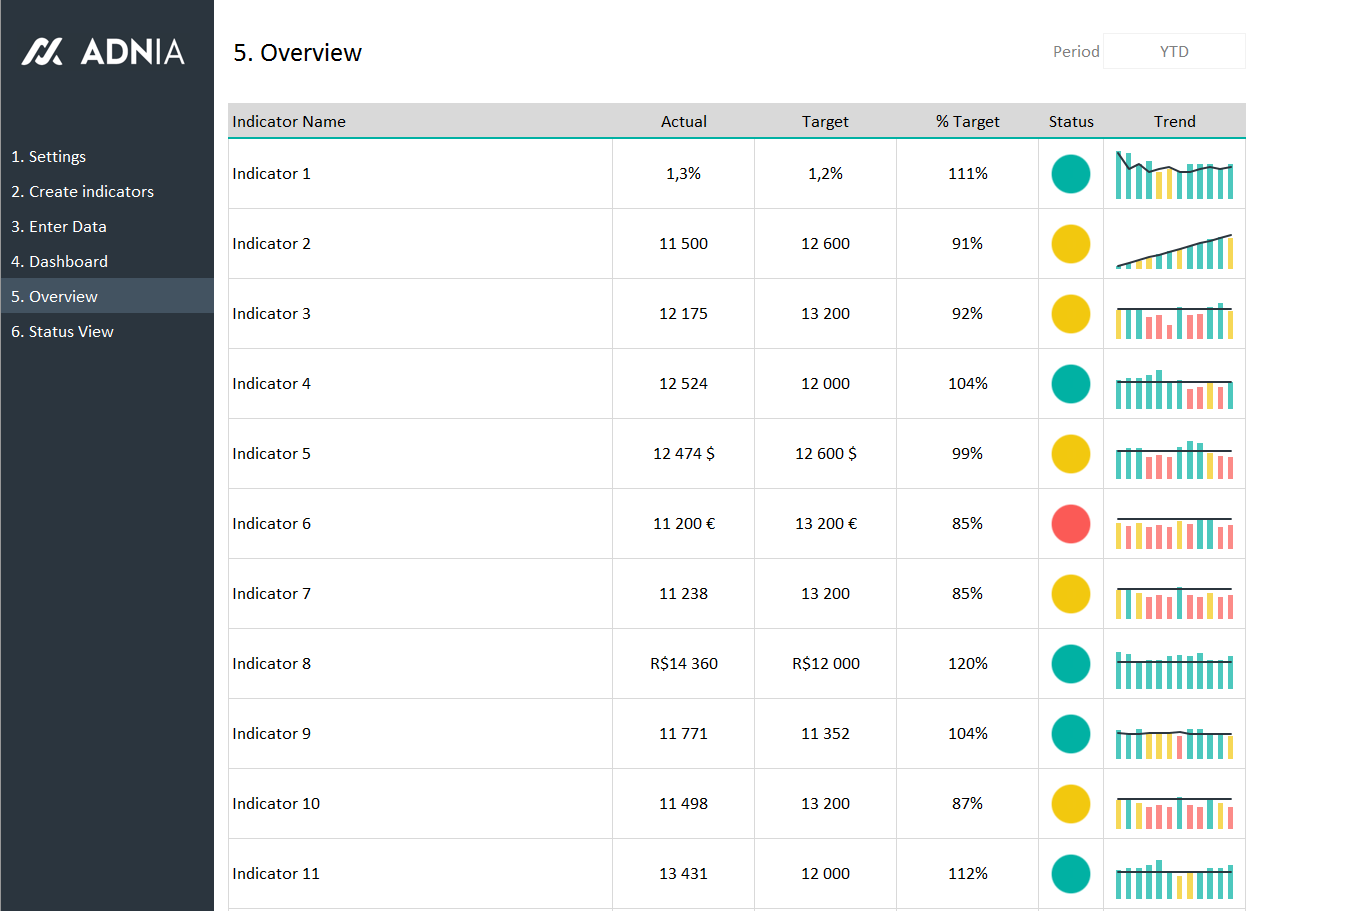
Task: Open Indicator 1 trend sparkline chart
Action: (x=1174, y=176)
